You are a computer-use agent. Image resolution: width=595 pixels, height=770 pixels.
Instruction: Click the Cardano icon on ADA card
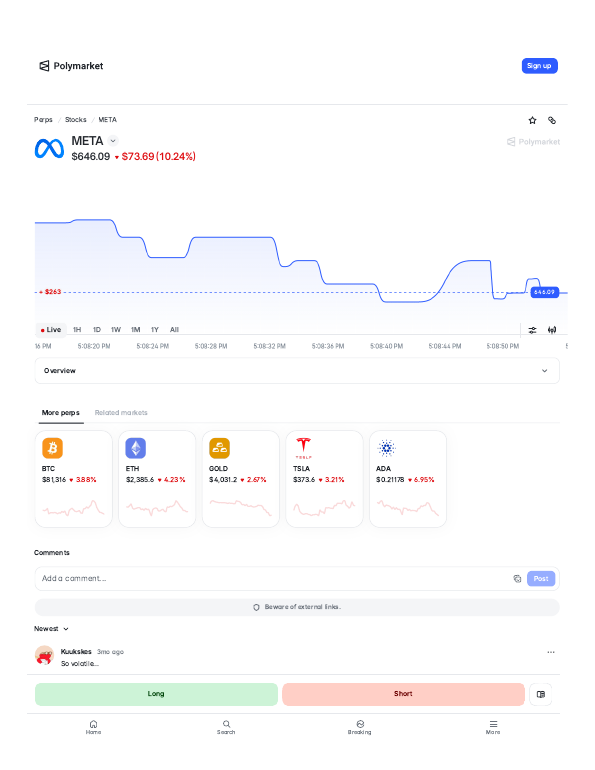[x=387, y=448]
